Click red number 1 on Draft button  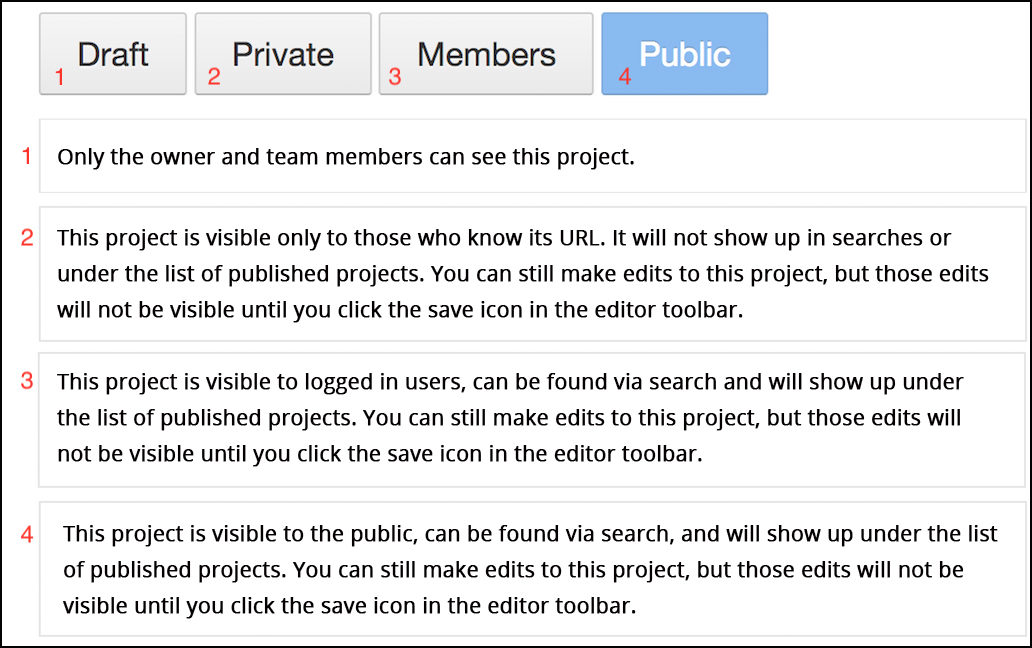(60, 77)
